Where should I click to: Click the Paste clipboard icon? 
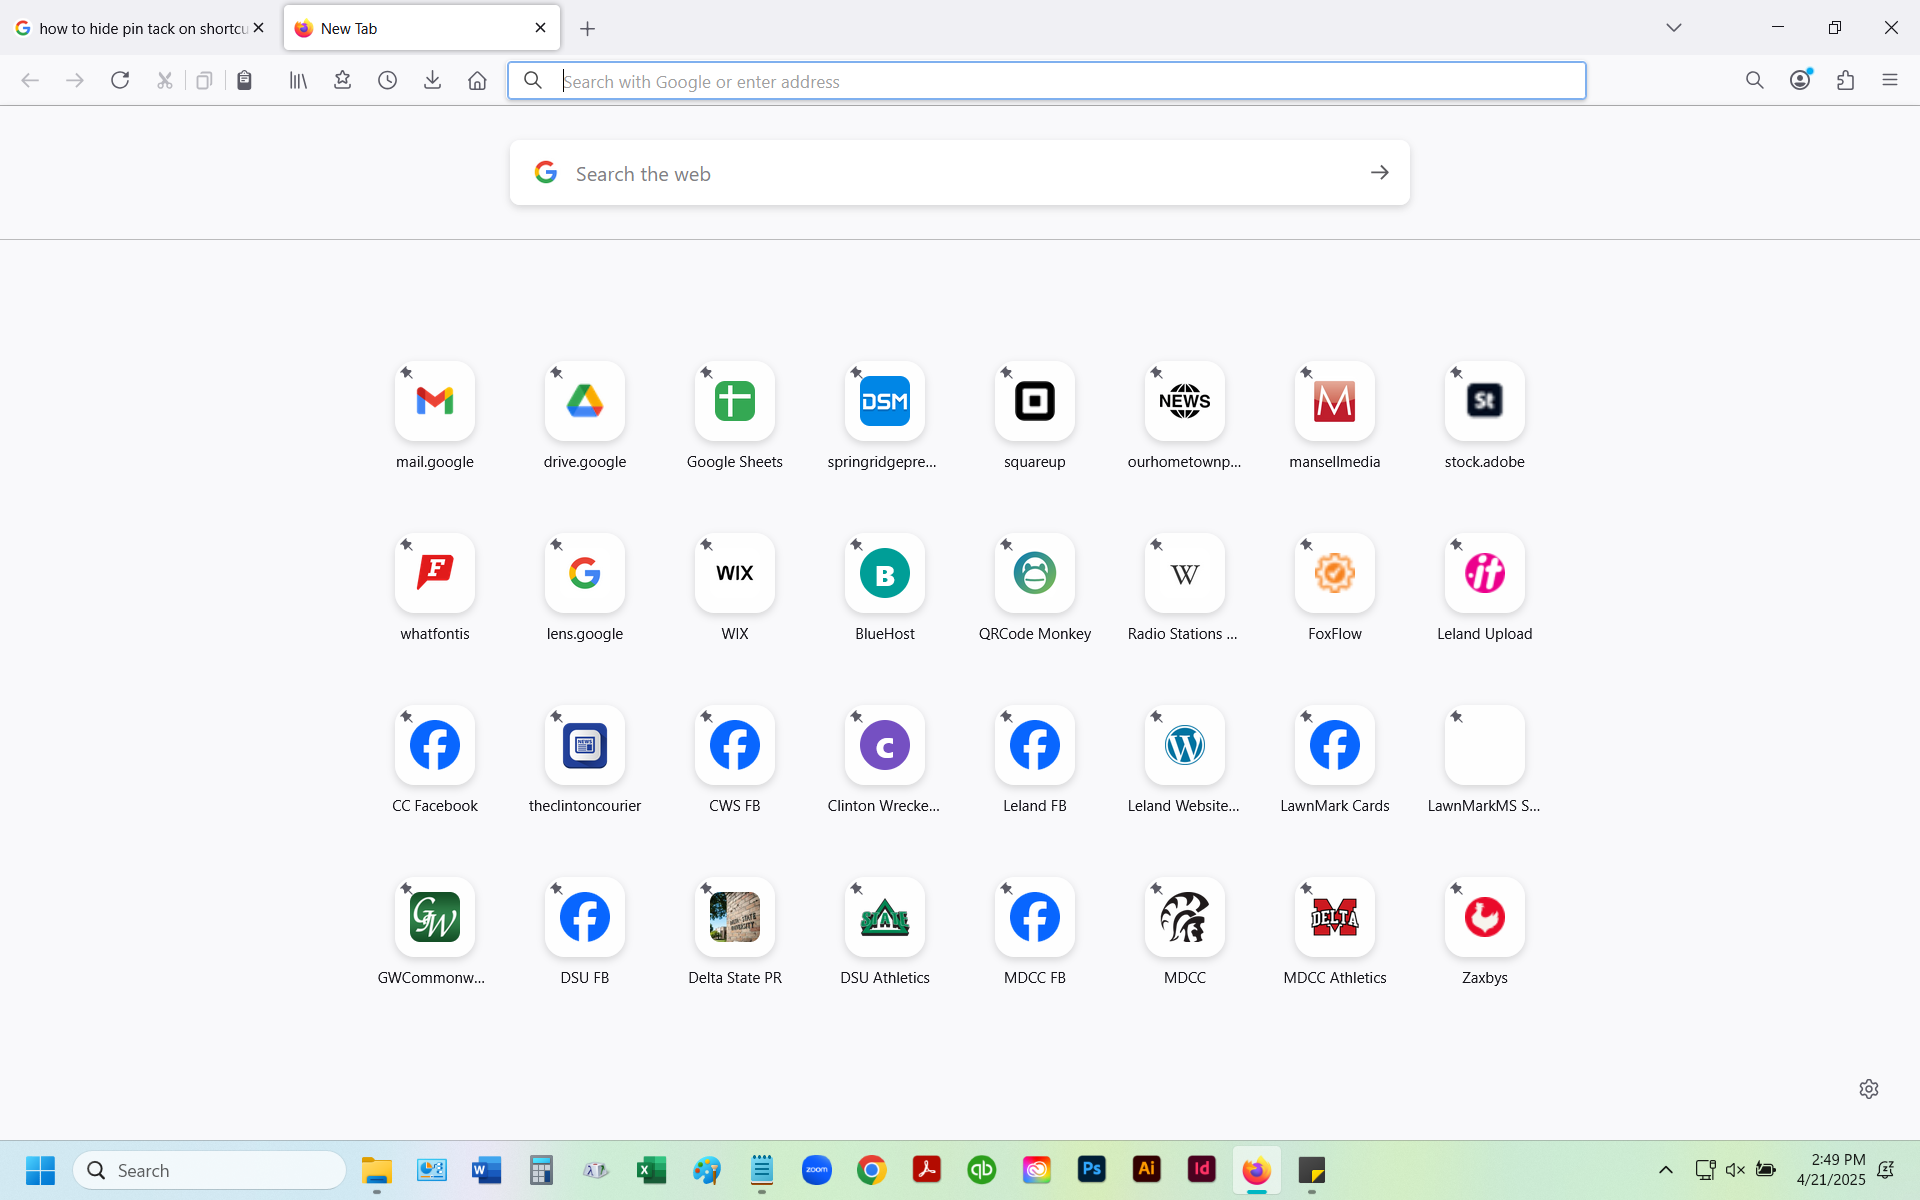pos(244,80)
